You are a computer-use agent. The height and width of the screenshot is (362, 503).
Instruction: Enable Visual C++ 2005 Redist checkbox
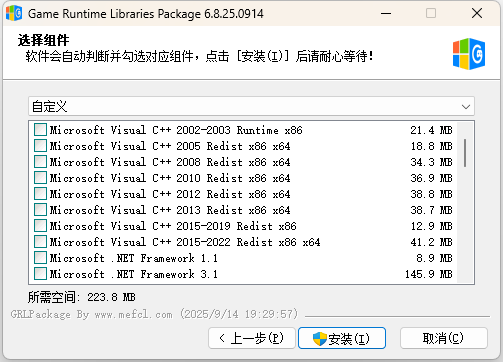40,145
